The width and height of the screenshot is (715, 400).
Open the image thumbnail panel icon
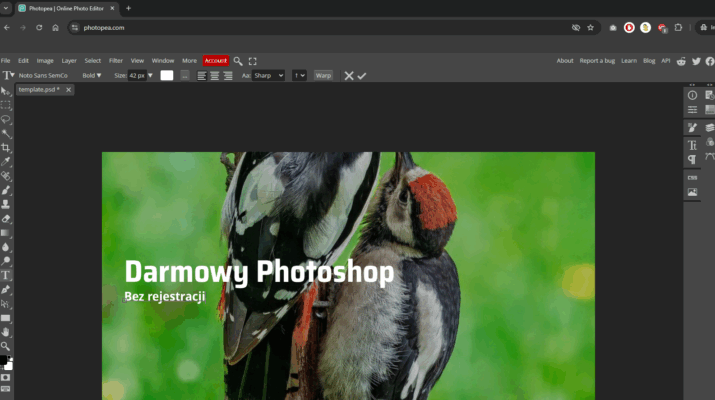coord(692,192)
